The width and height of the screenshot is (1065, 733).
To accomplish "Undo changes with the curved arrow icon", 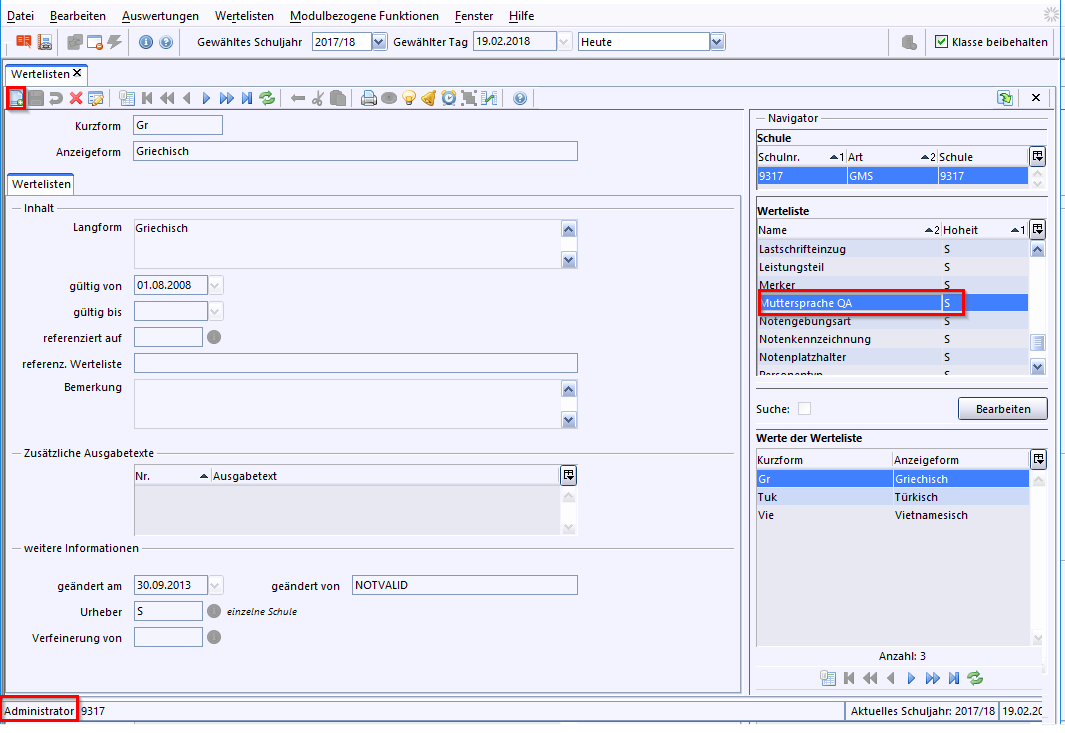I will [56, 99].
